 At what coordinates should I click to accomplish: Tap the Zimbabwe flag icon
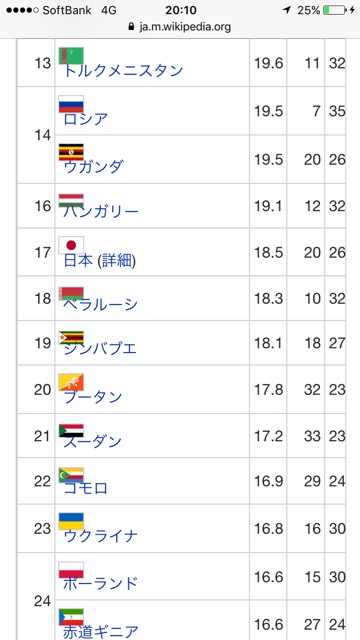click(71, 338)
